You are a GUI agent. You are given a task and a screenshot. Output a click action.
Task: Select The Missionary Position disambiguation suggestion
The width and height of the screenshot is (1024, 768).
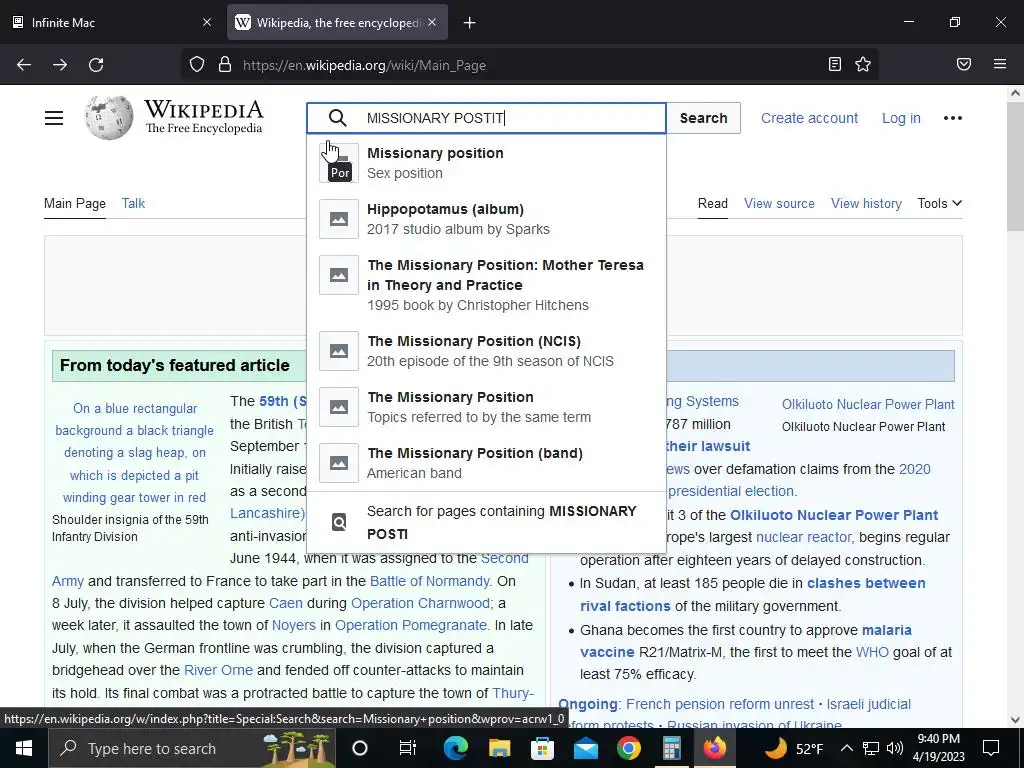pyautogui.click(x=487, y=407)
